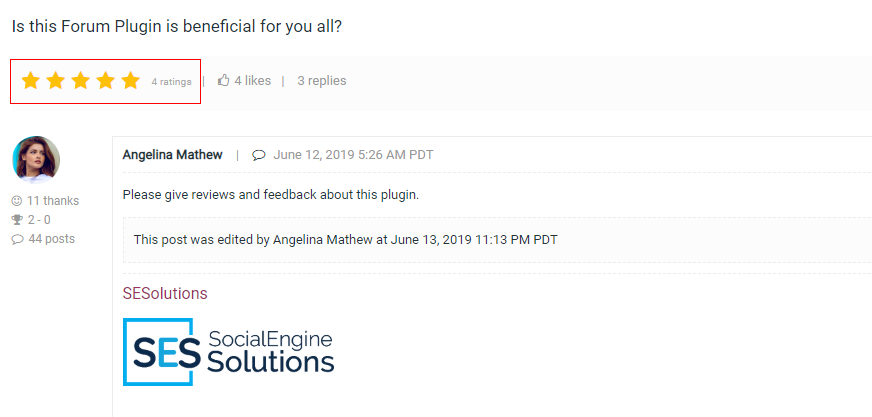Click the 44 posts count
The image size is (872, 417).
pyautogui.click(x=51, y=239)
